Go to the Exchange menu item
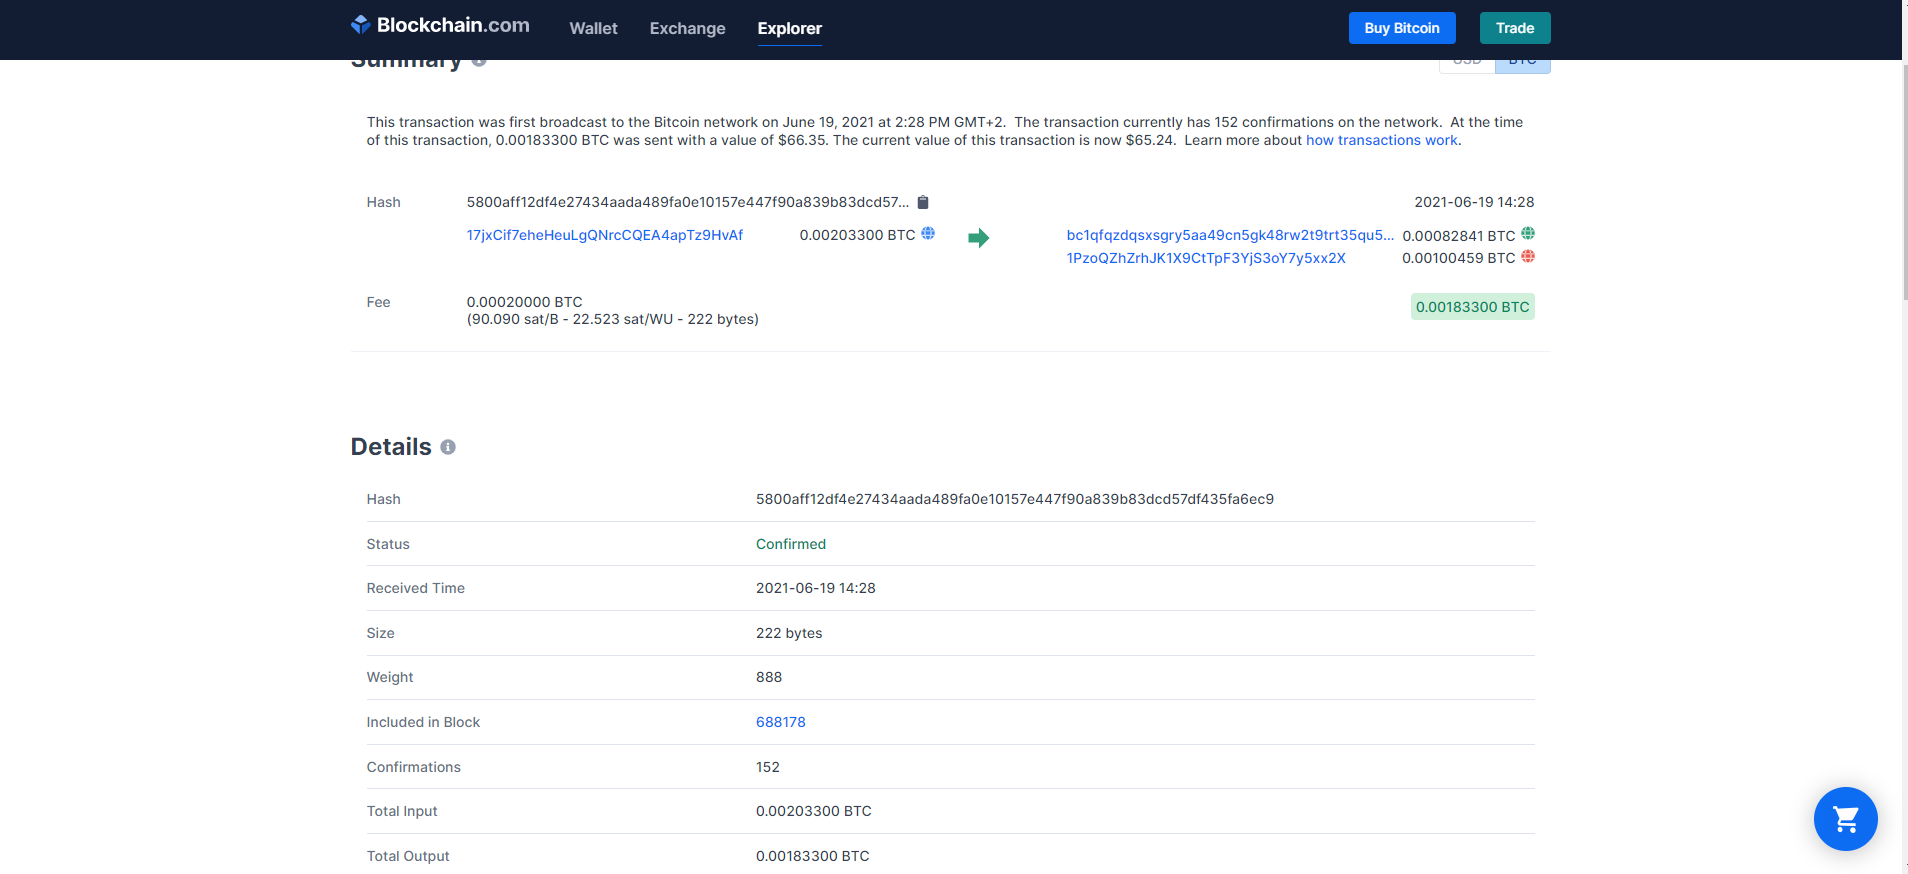Screen dimensions: 1908x874 (x=687, y=29)
